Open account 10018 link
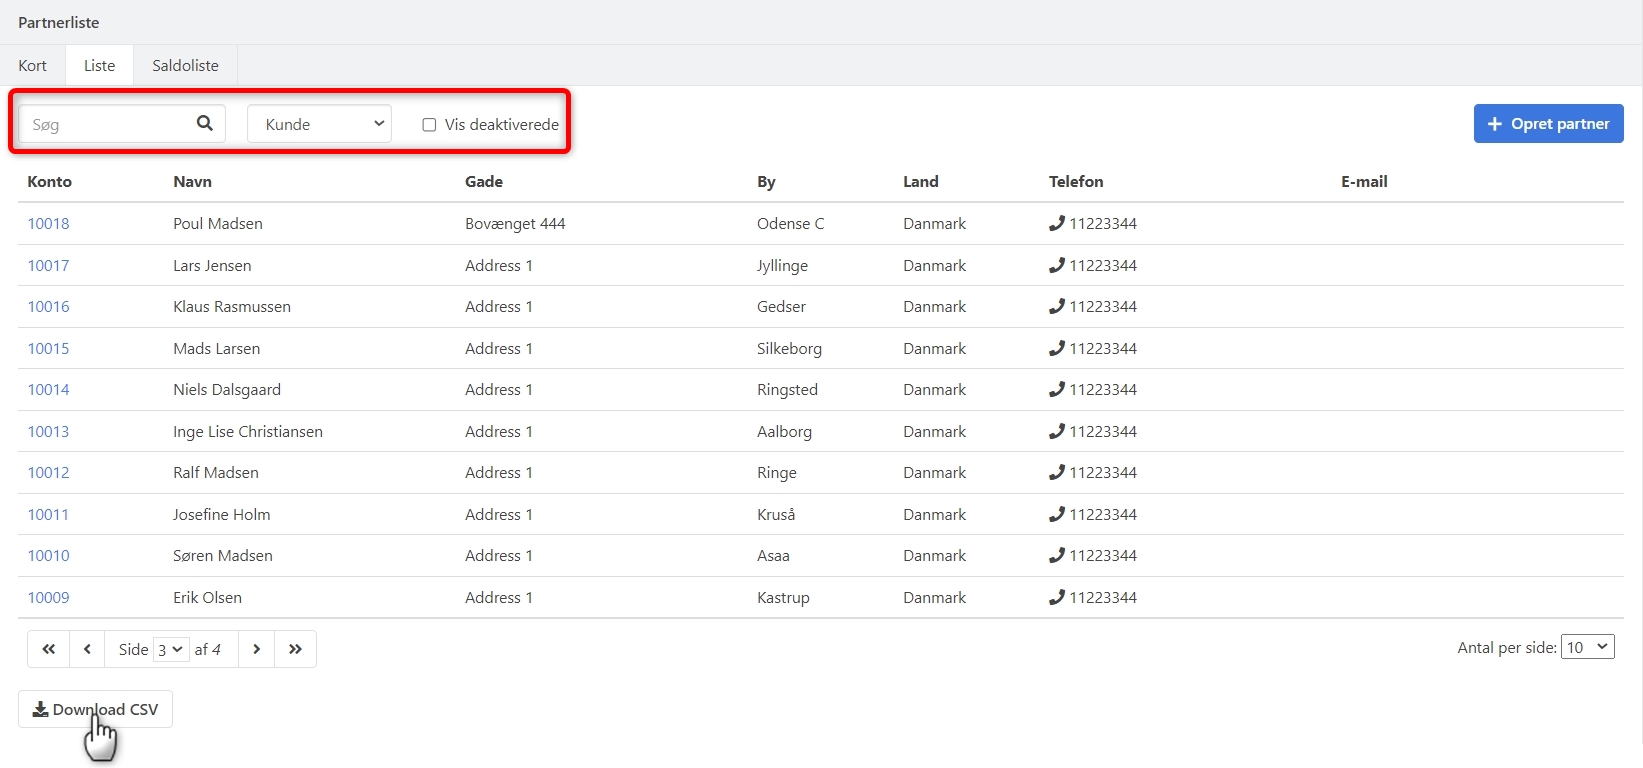1643x768 pixels. point(48,223)
